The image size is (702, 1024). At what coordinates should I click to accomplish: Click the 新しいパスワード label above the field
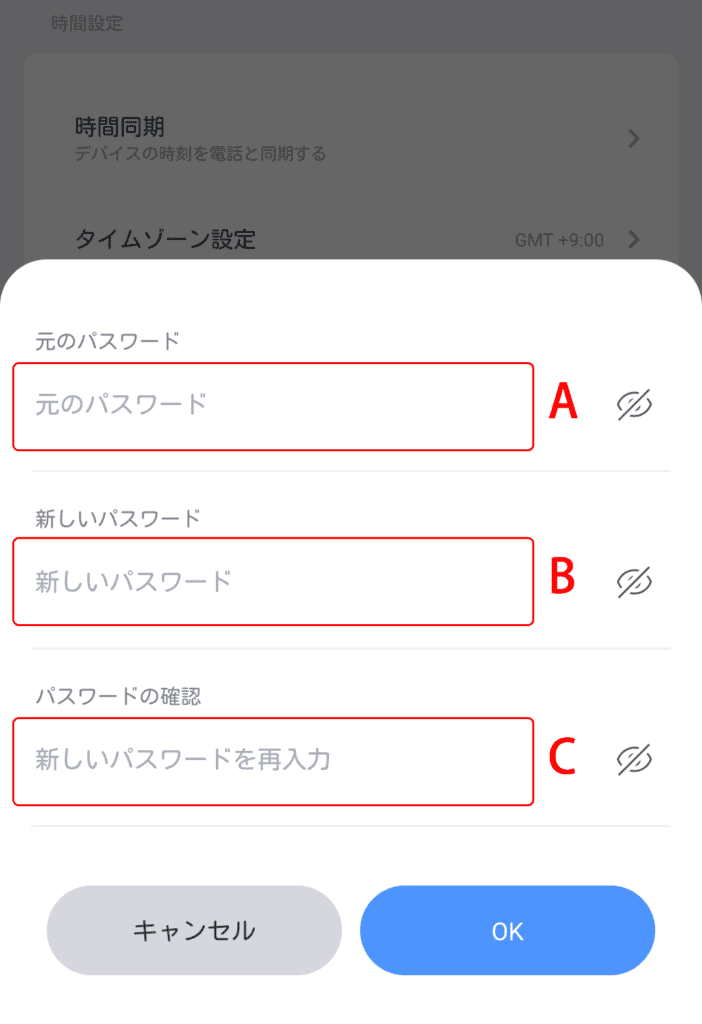pyautogui.click(x=118, y=518)
